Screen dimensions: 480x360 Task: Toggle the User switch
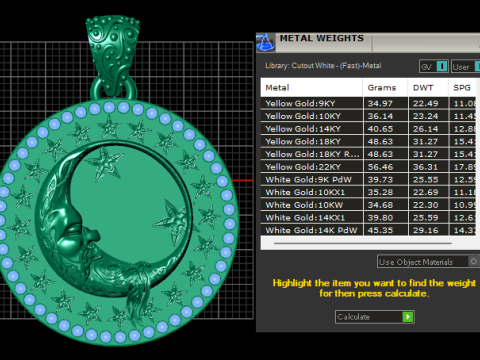(466, 66)
